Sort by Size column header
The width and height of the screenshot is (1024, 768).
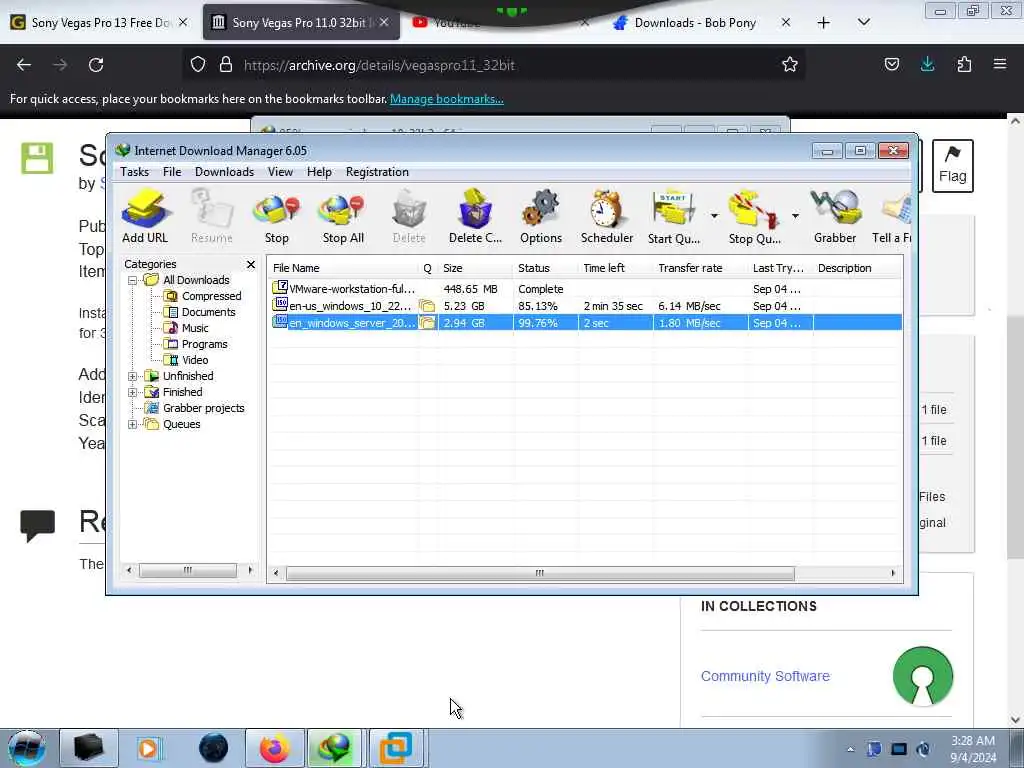475,268
